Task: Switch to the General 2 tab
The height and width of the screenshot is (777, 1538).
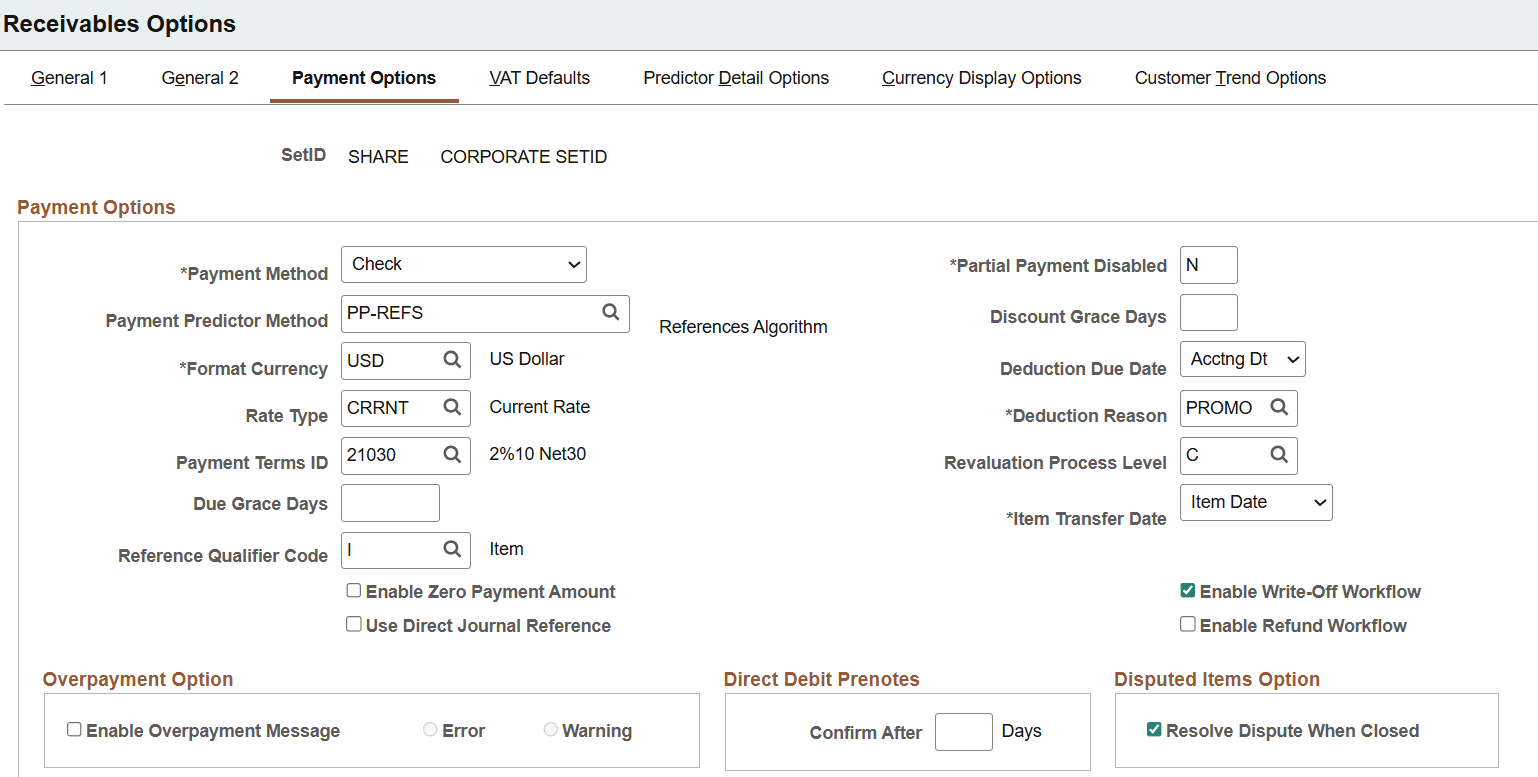Action: click(199, 77)
